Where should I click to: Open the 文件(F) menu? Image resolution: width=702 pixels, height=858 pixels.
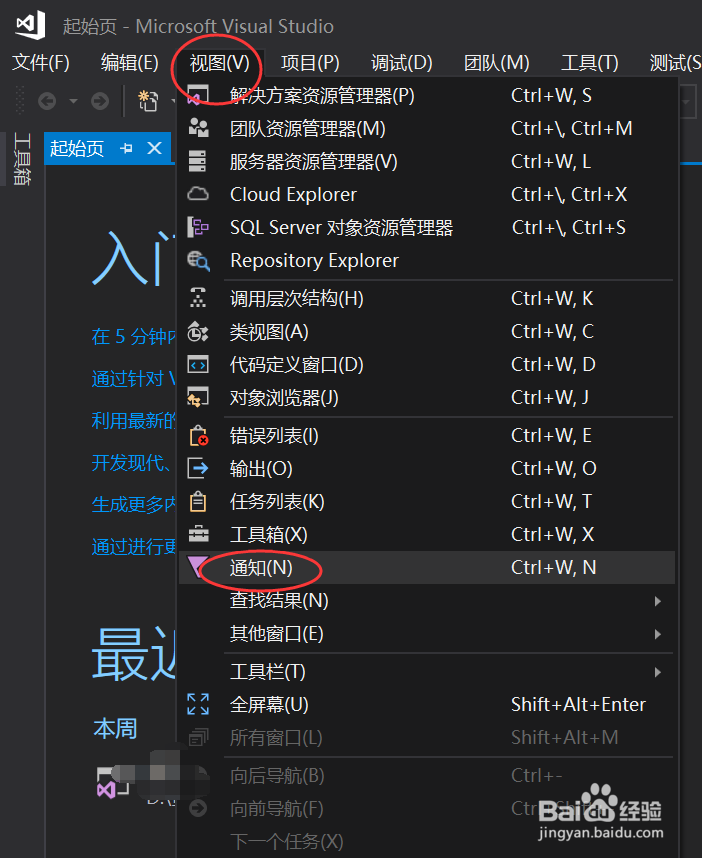point(41,62)
